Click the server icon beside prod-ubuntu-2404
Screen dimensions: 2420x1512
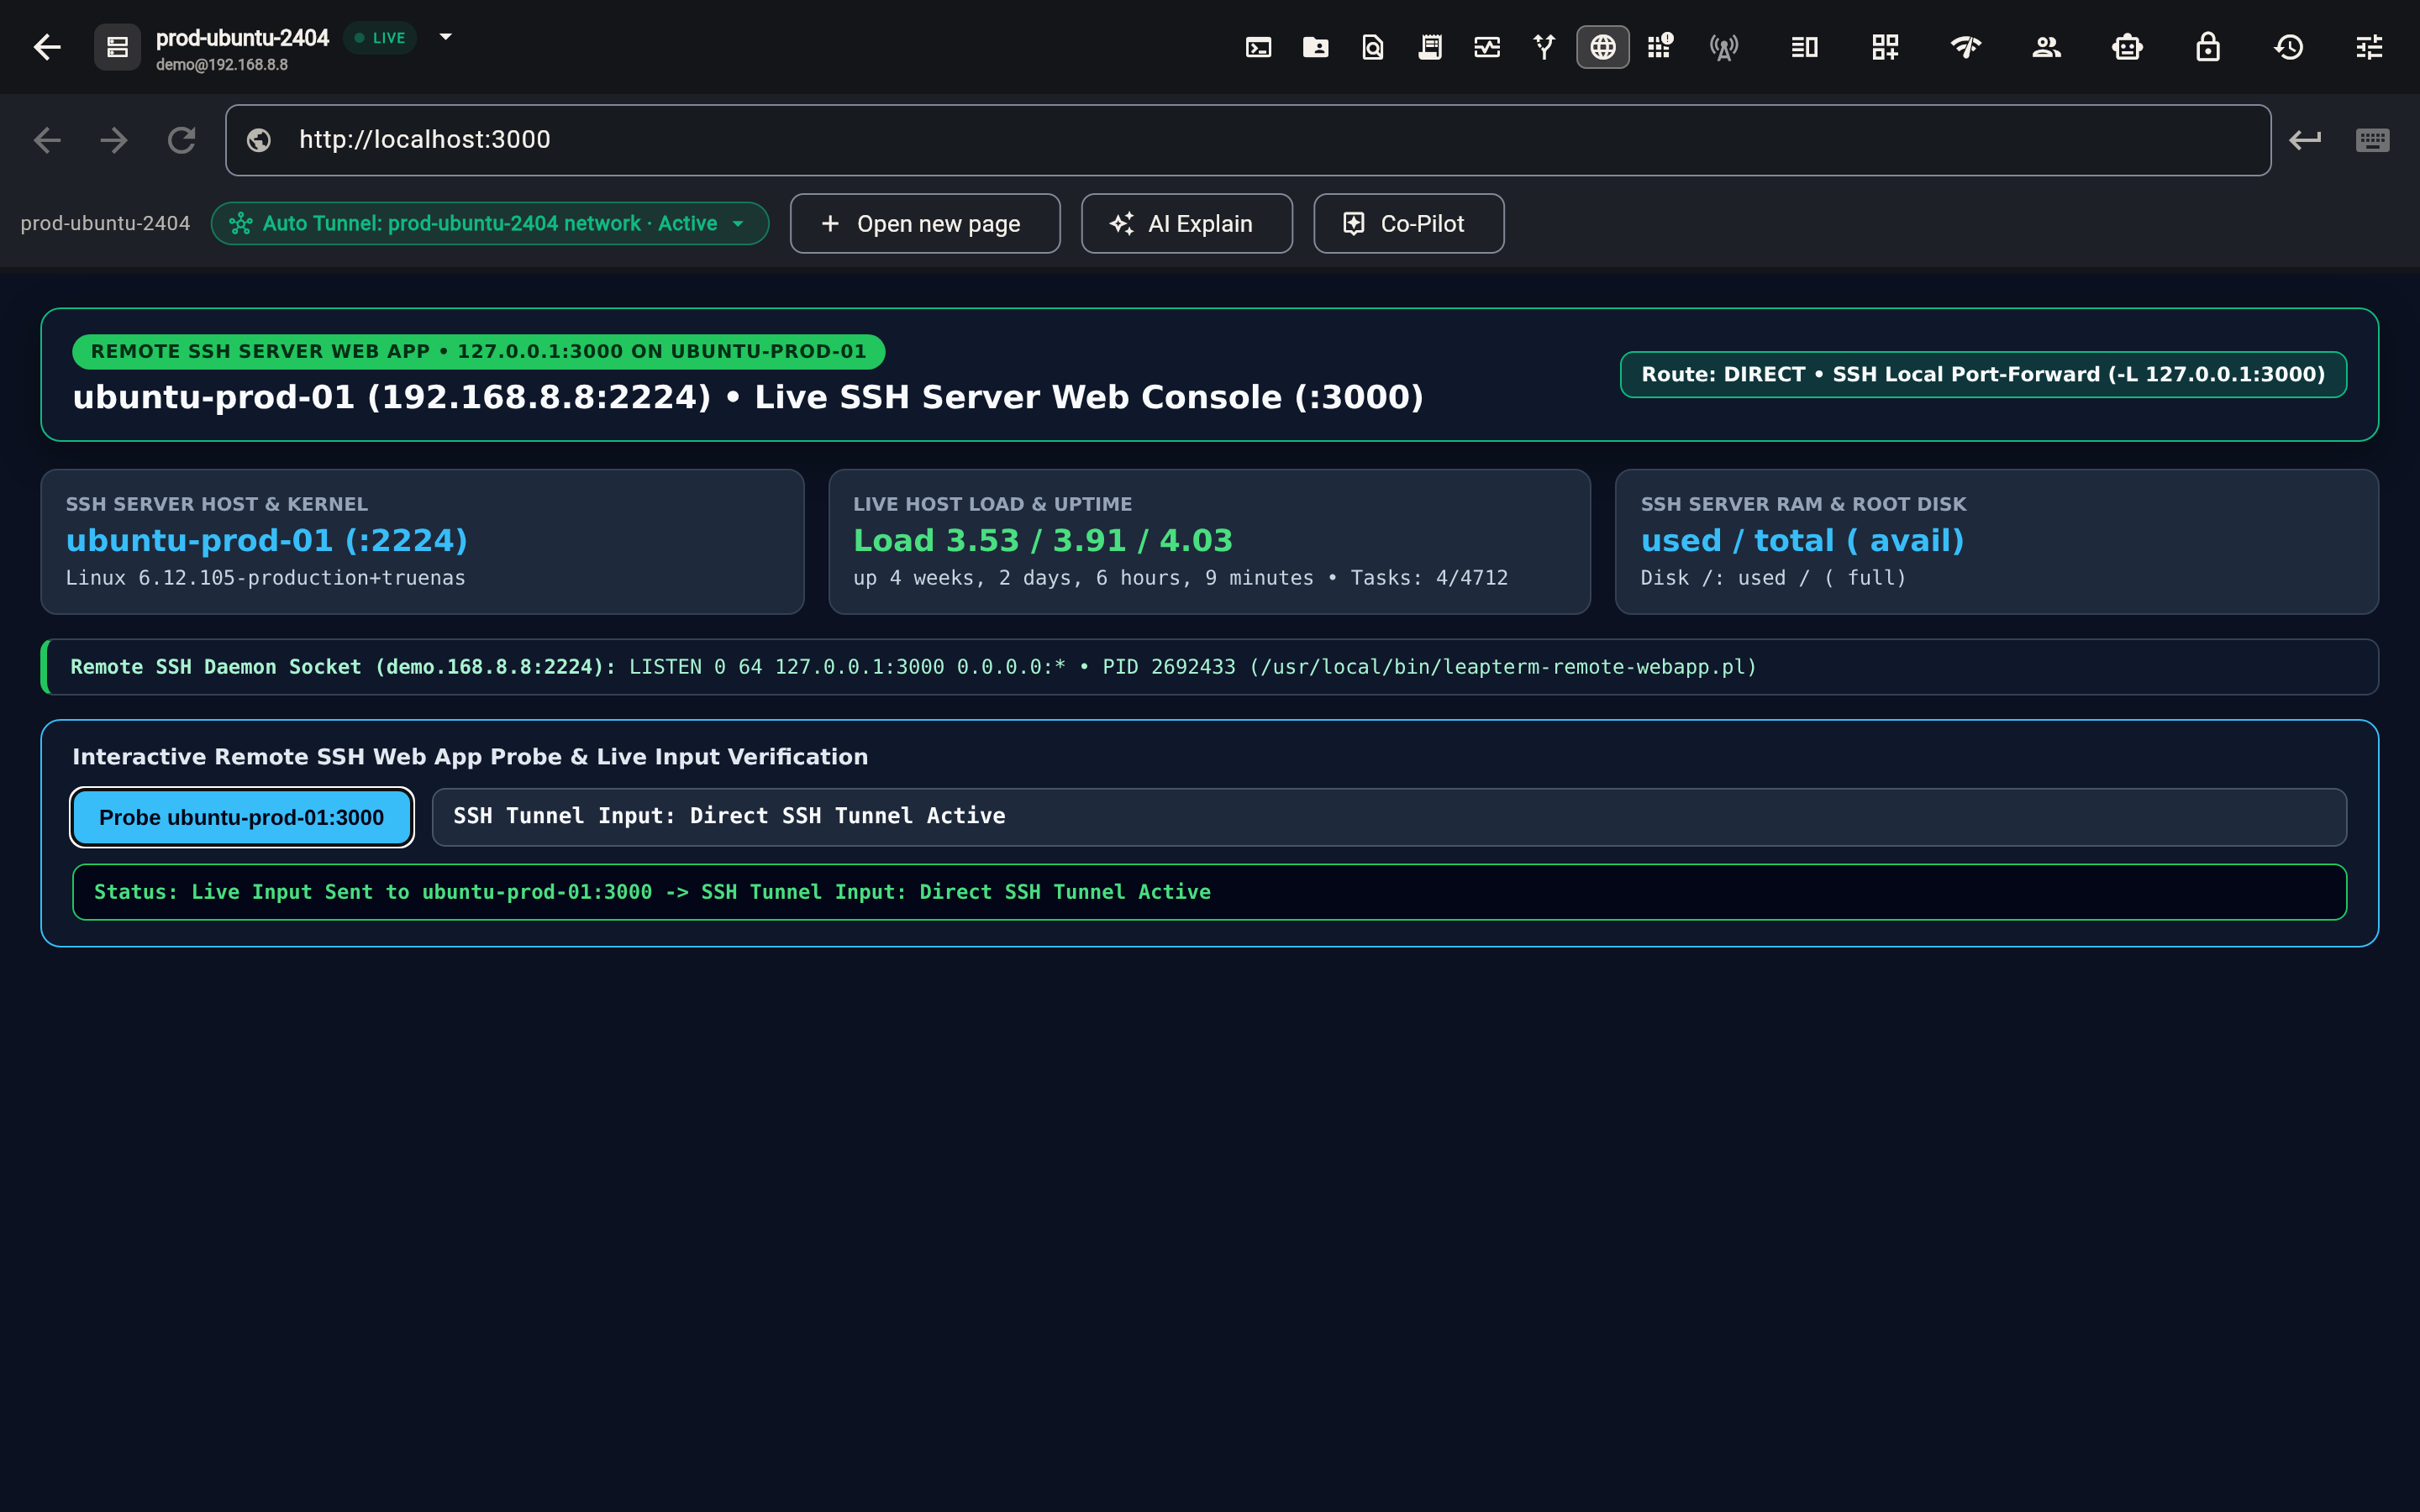click(117, 47)
